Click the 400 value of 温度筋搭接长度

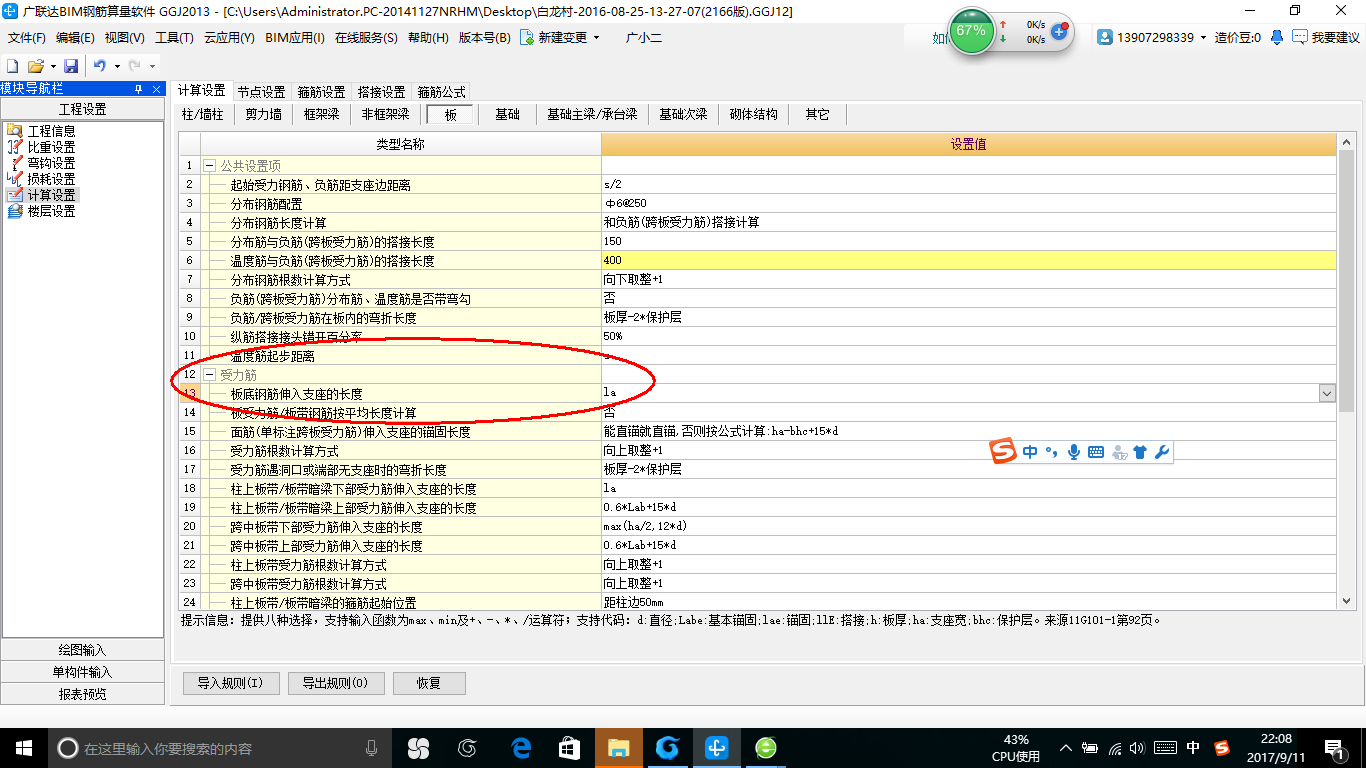tap(969, 261)
